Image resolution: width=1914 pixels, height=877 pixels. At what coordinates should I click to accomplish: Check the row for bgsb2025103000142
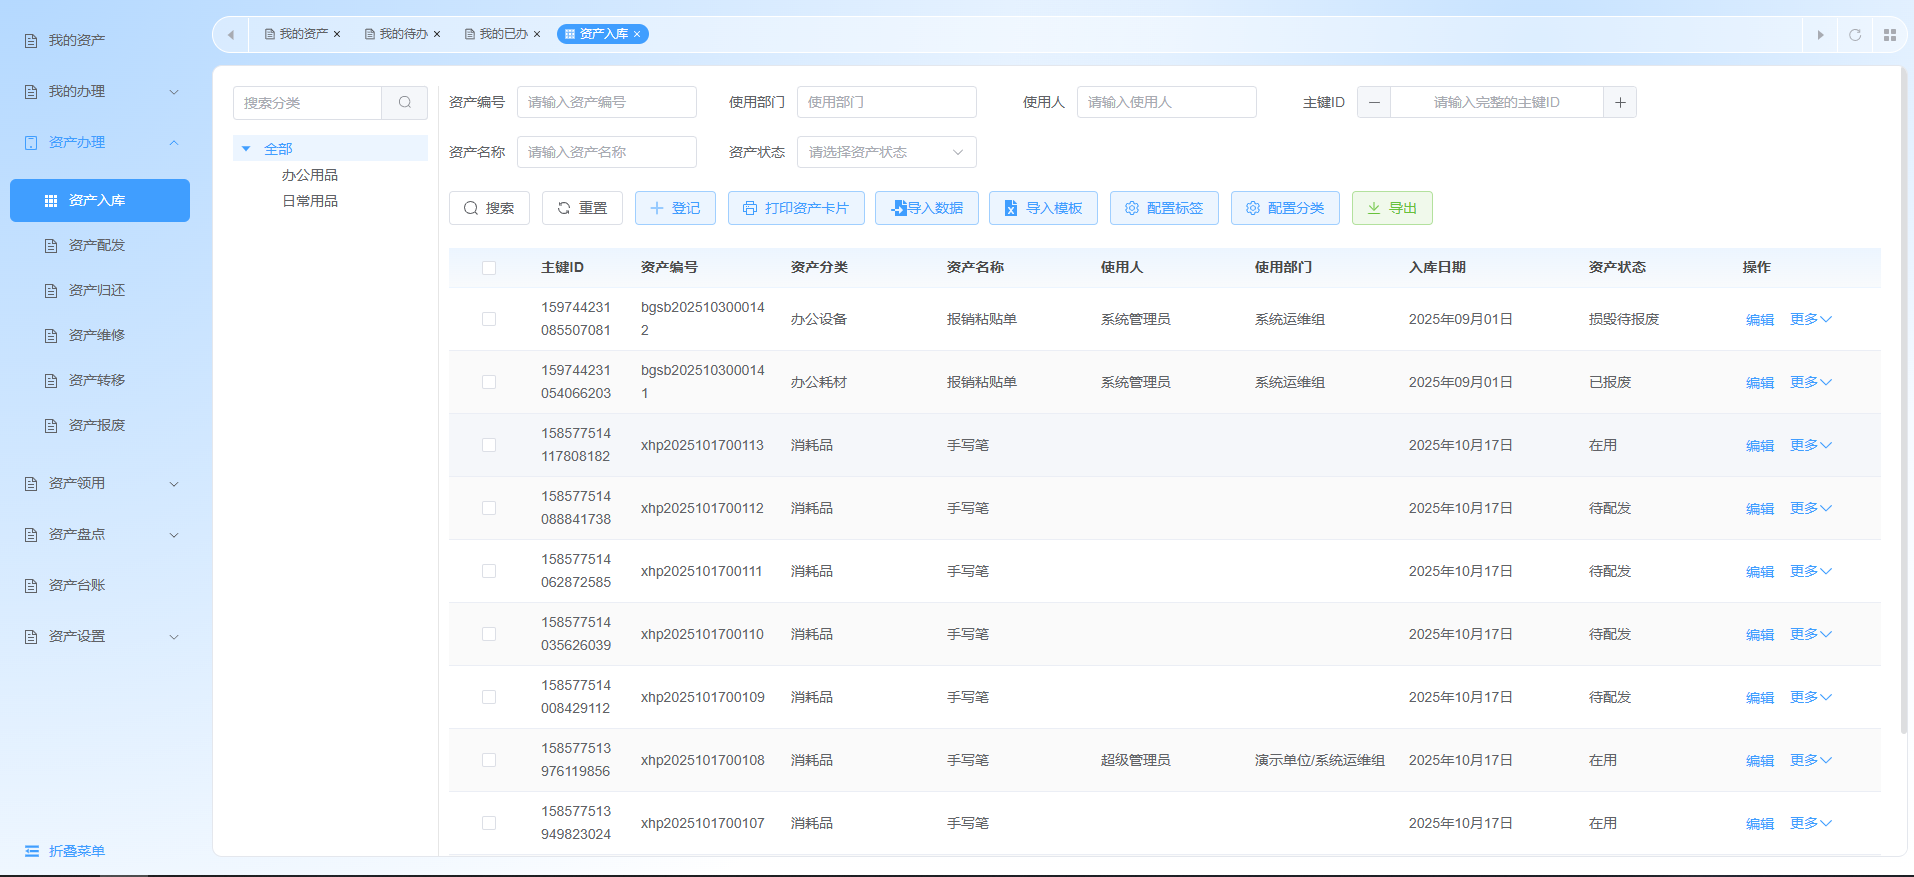click(x=489, y=319)
